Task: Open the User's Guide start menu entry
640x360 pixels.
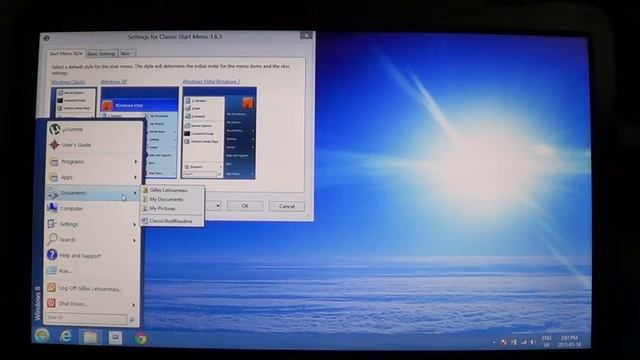Action: click(94, 145)
